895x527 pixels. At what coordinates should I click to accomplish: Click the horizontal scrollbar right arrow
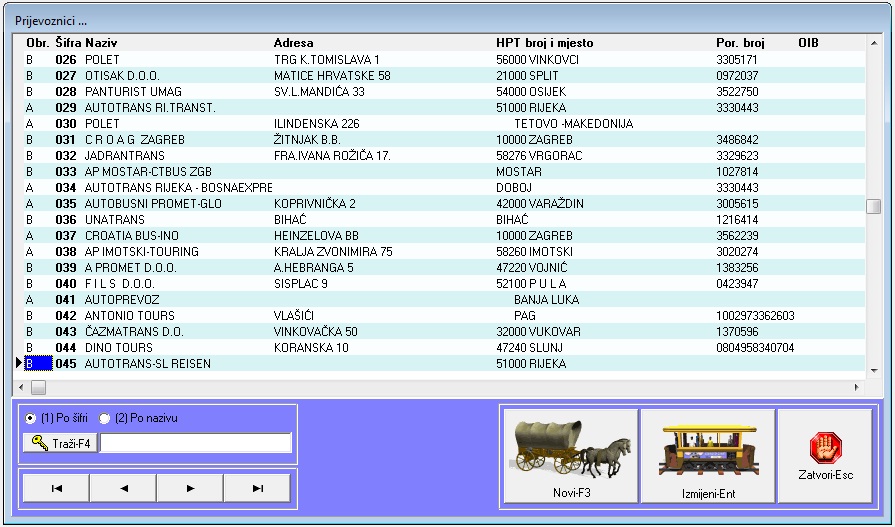[x=857, y=387]
